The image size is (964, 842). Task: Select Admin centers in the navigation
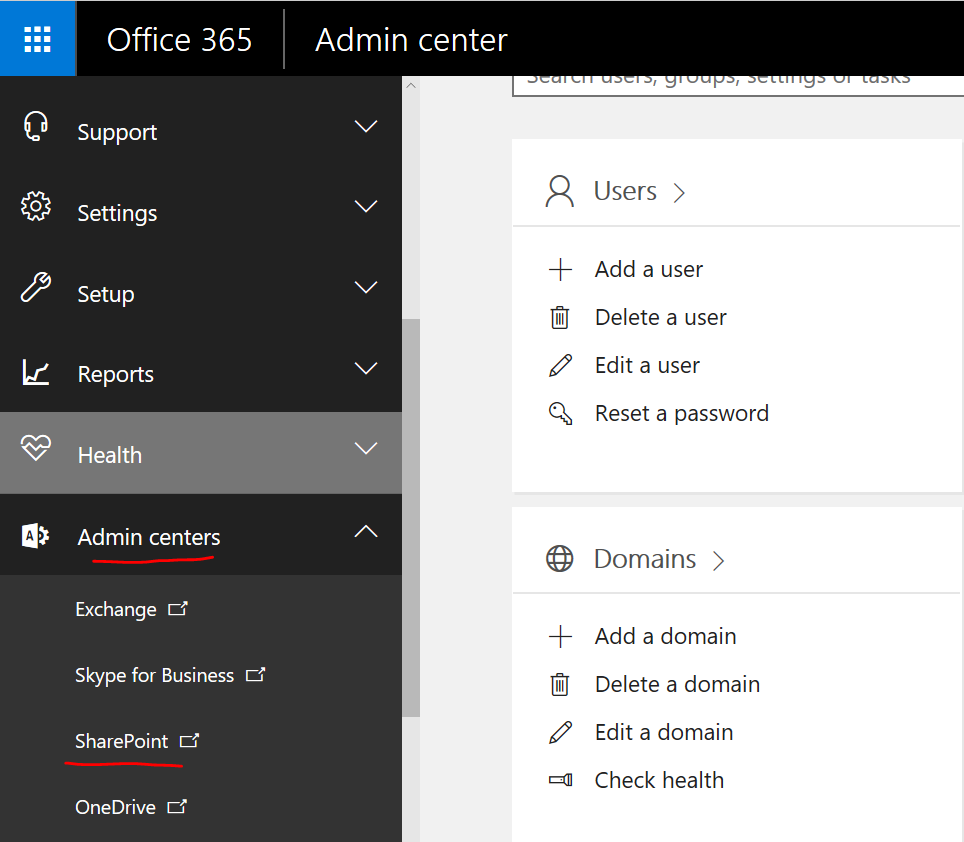[200, 535]
